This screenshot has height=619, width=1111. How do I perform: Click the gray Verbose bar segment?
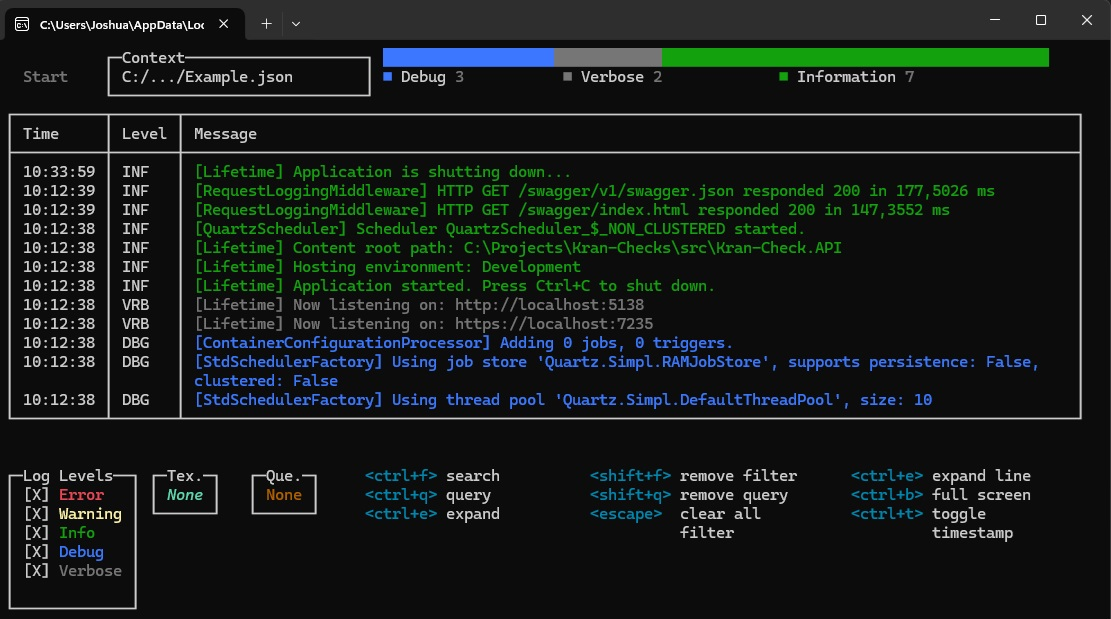coord(608,57)
